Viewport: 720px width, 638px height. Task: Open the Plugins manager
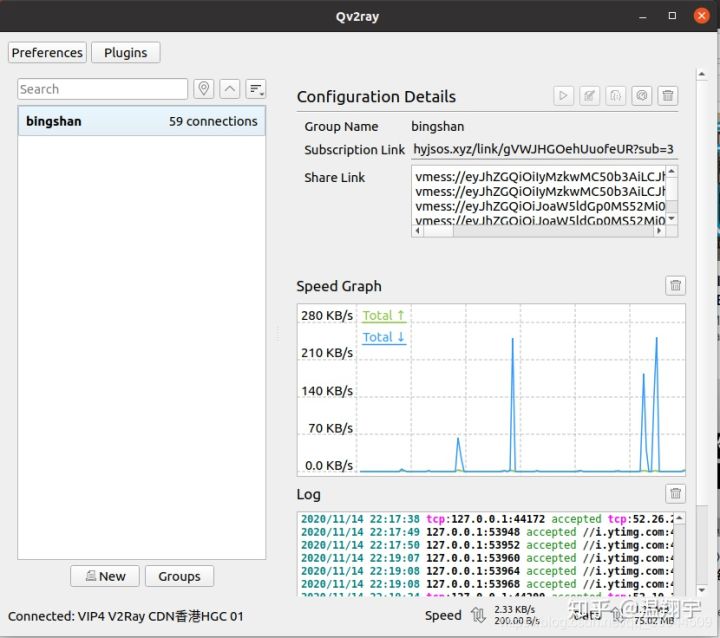coord(125,52)
